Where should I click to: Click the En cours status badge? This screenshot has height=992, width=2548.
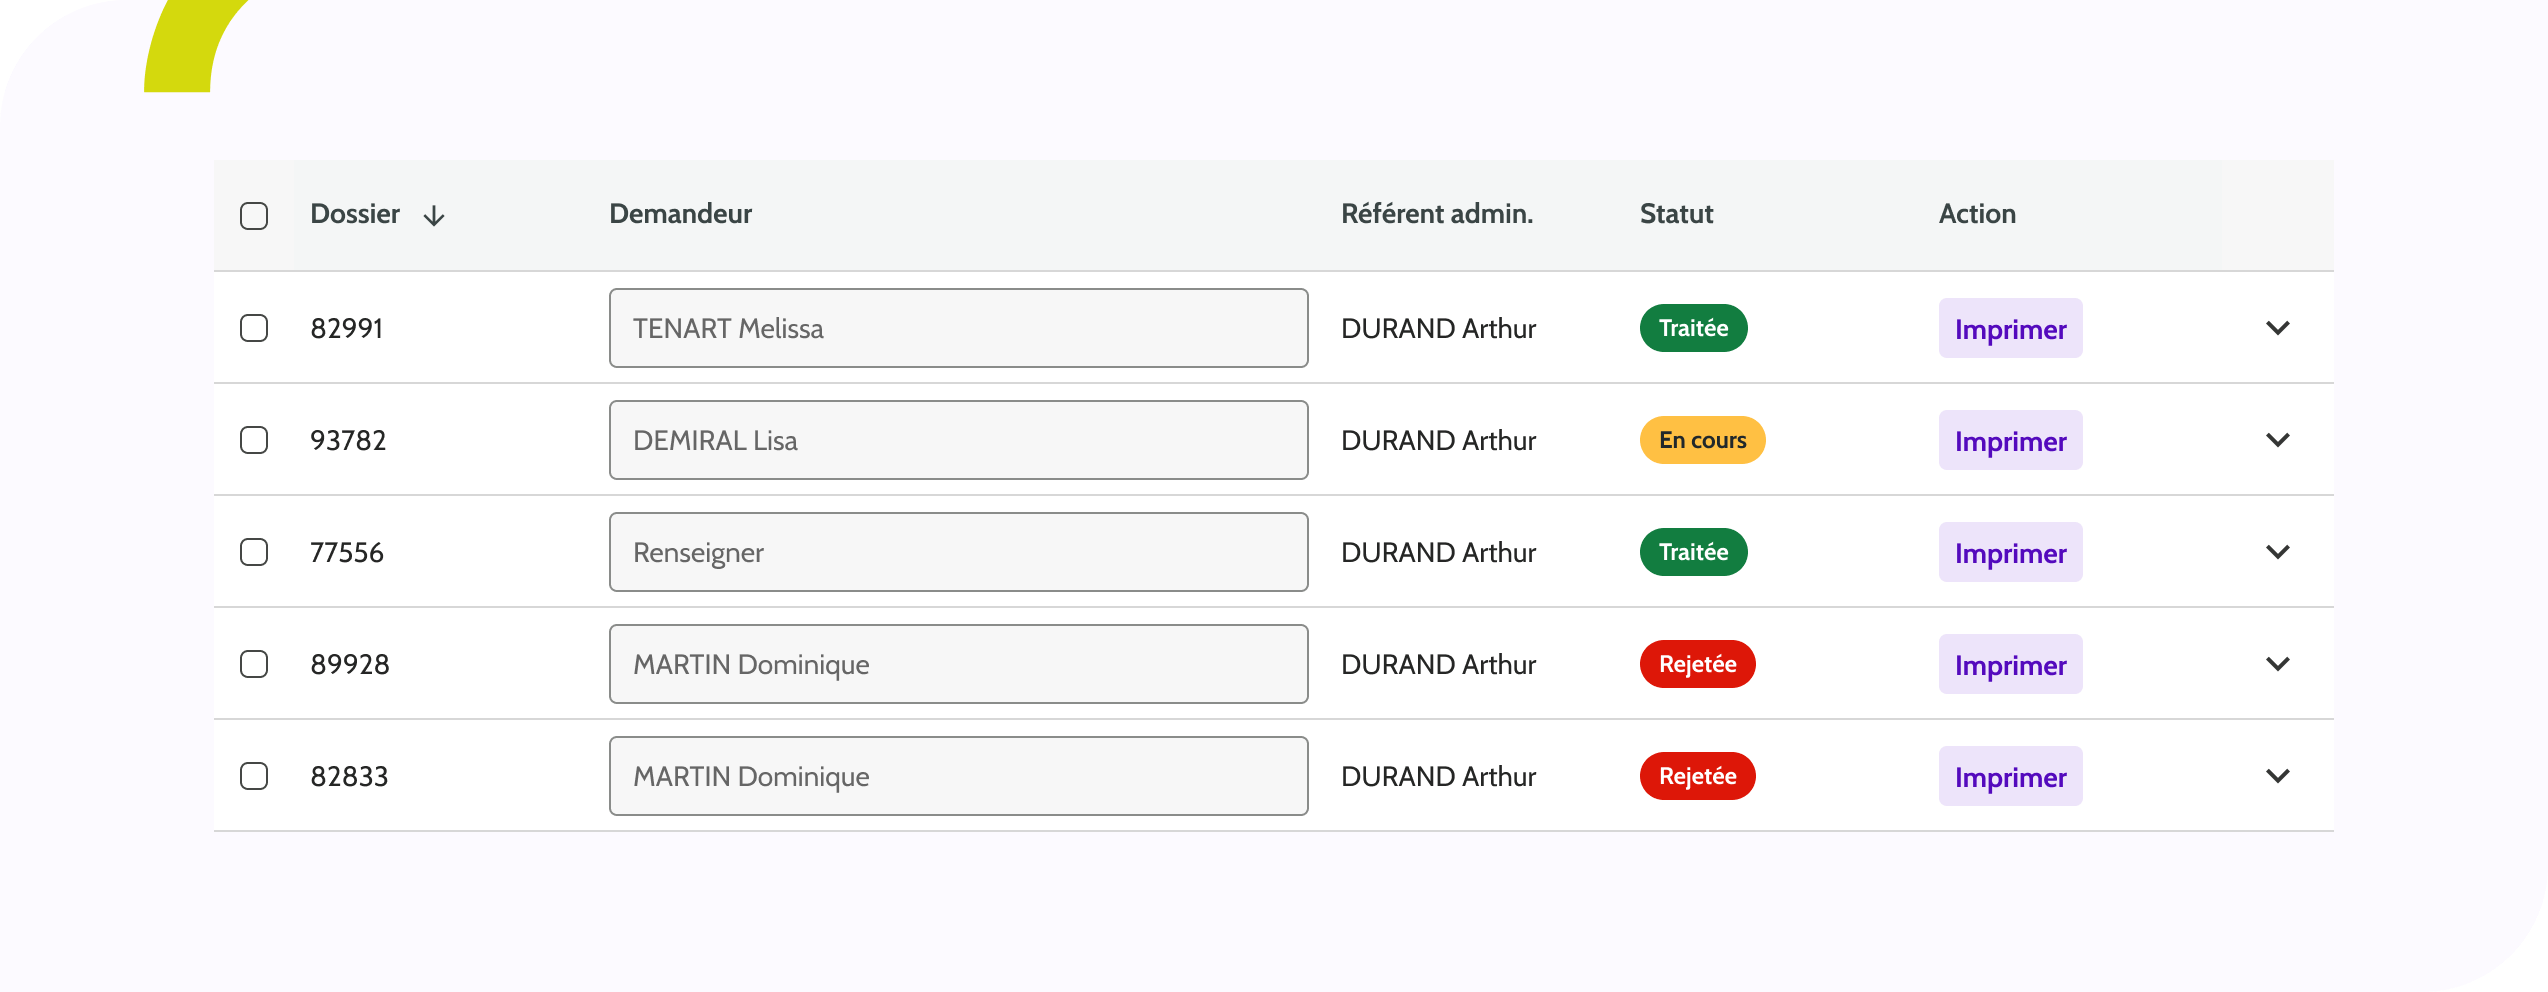pos(1702,440)
